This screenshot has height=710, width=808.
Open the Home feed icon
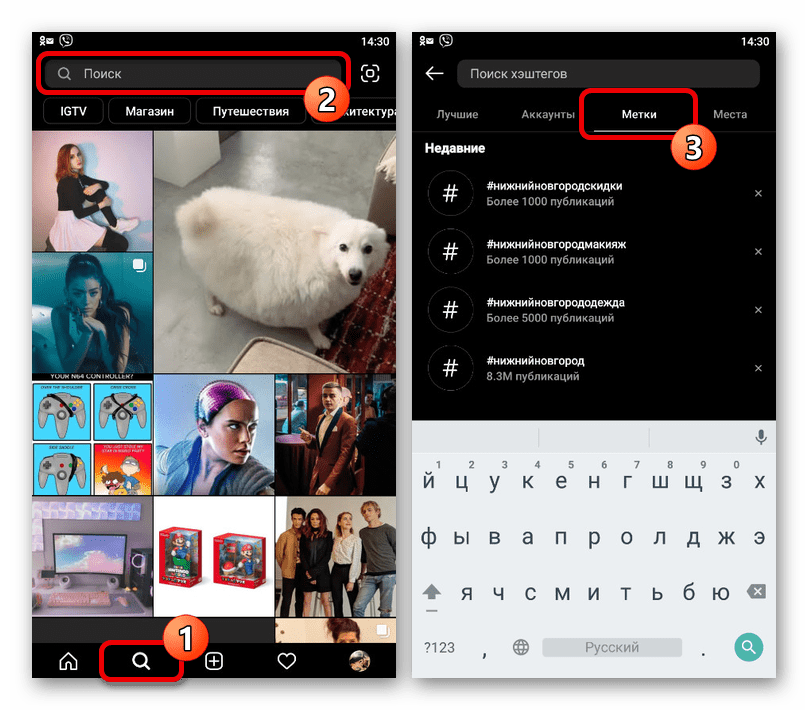click(x=68, y=661)
